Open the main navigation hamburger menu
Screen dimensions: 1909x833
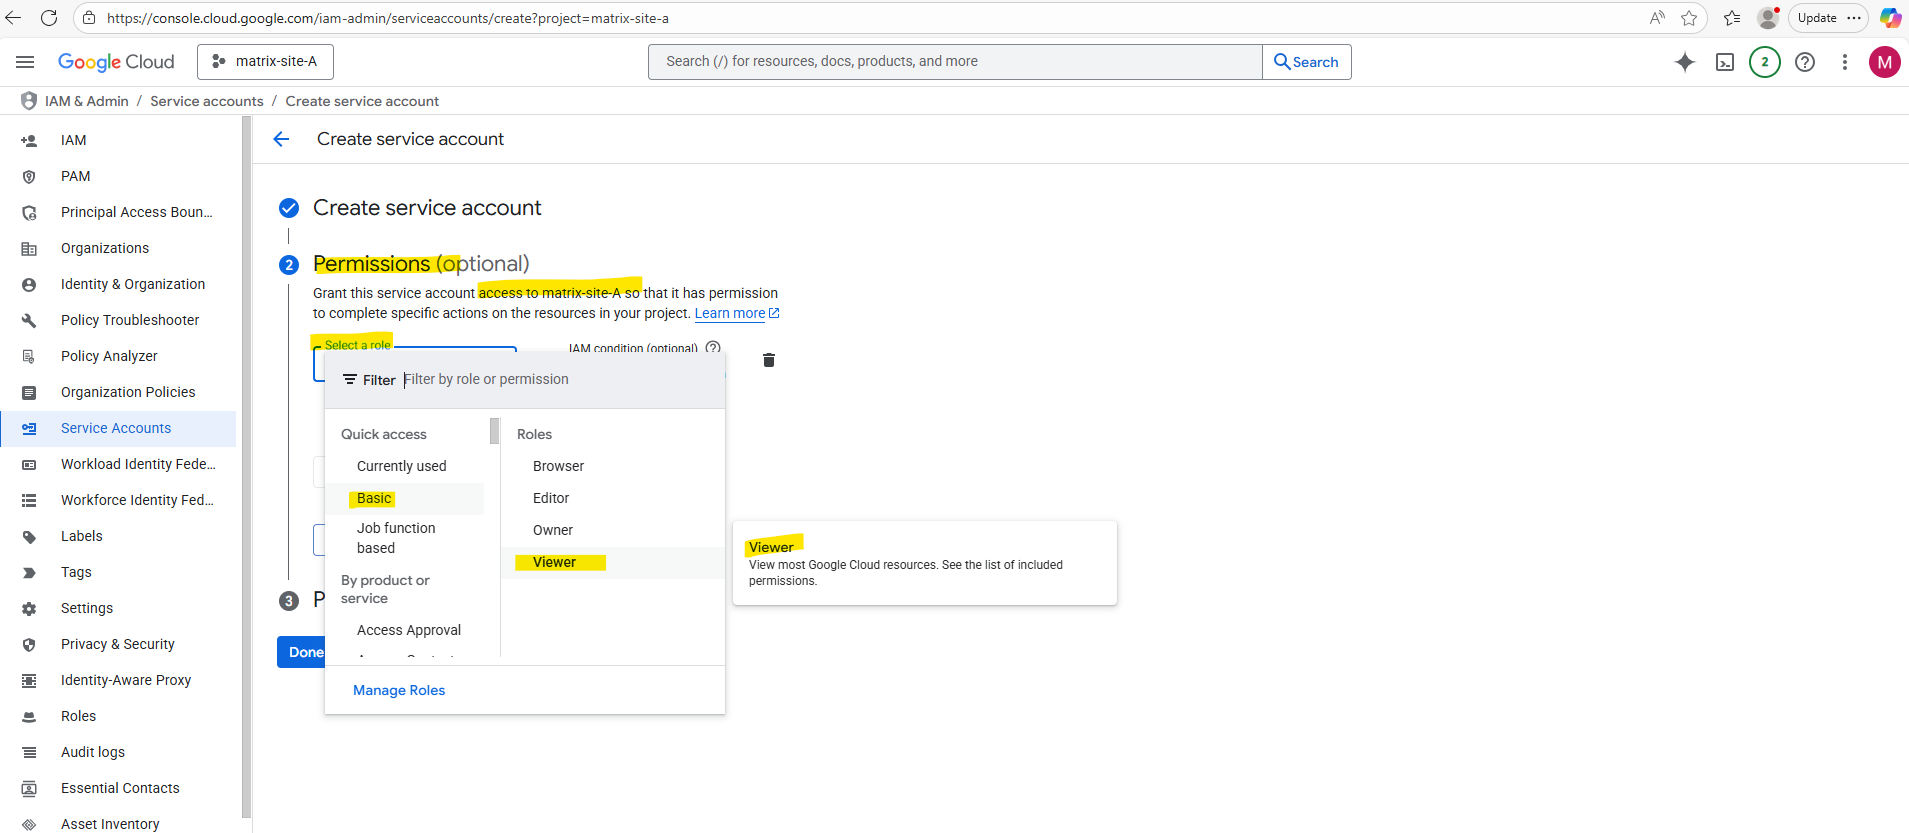(x=25, y=62)
